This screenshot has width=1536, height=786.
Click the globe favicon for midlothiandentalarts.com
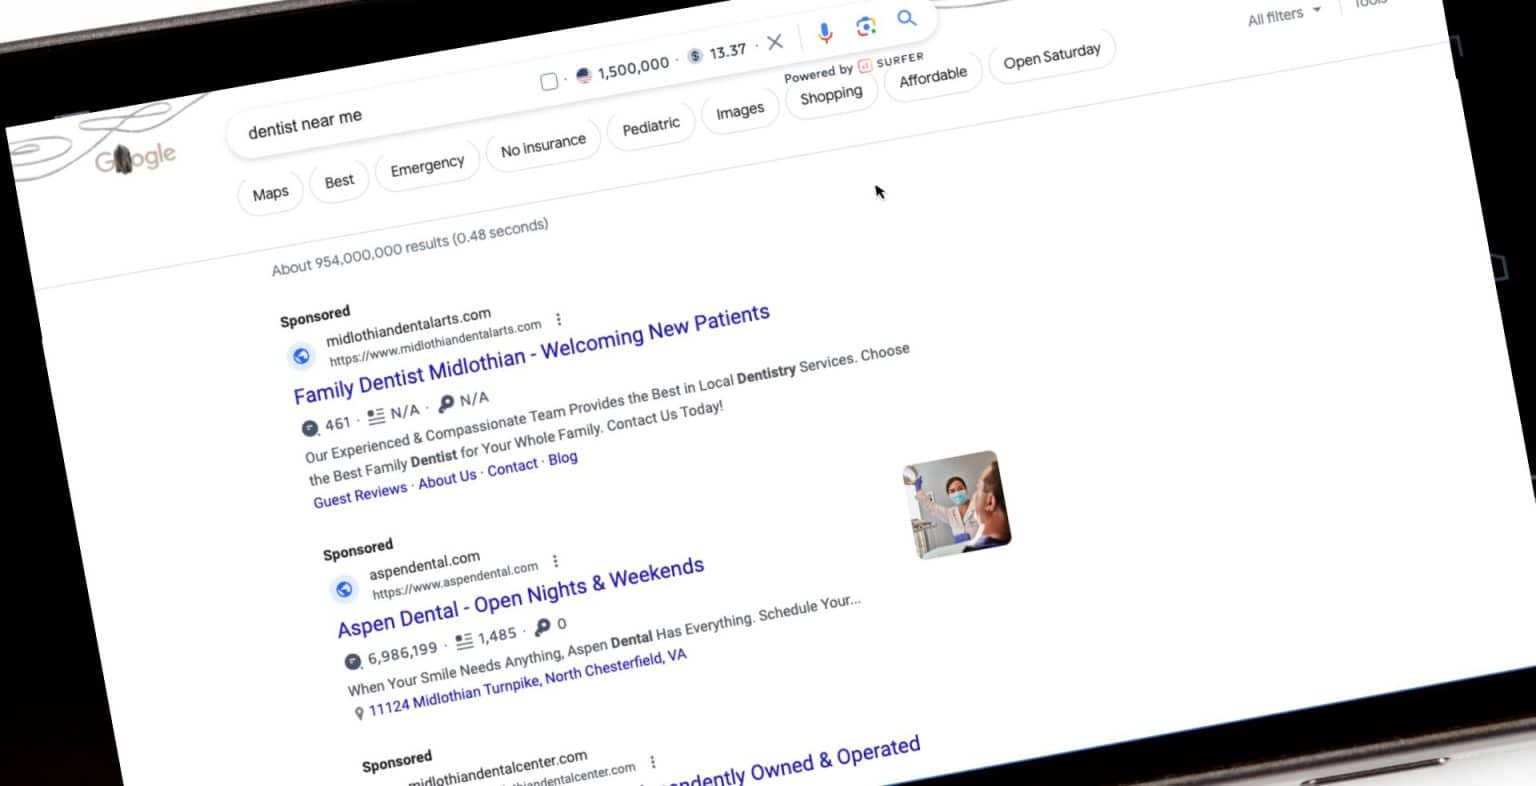pos(301,356)
